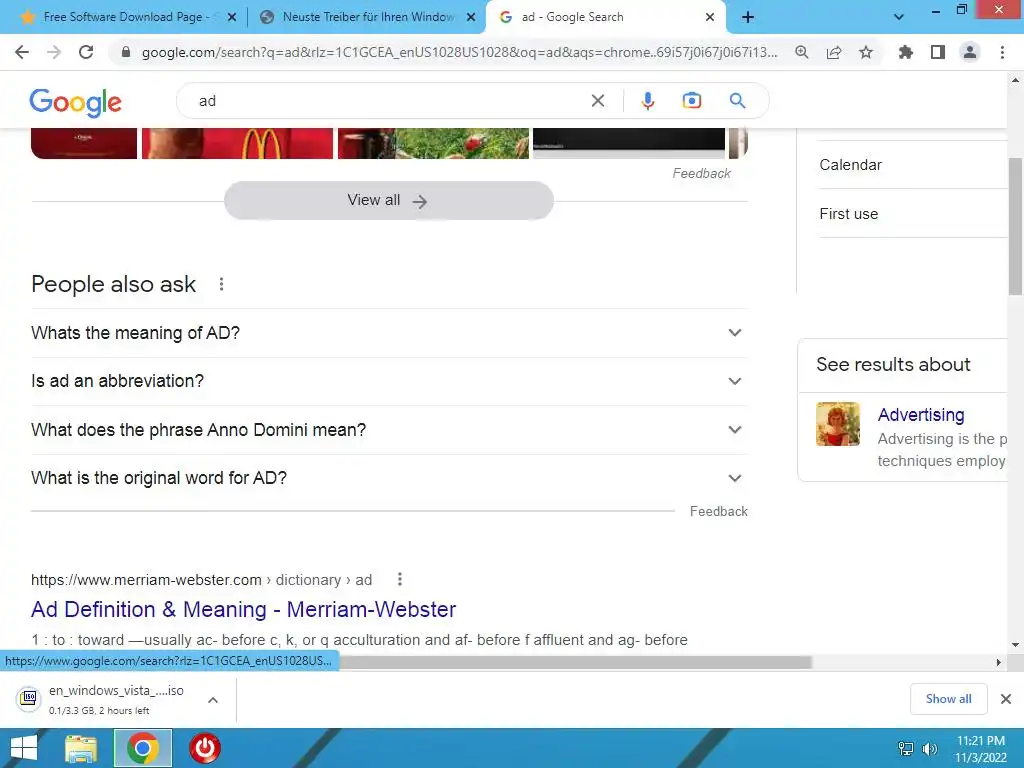Reload the current page
Image resolution: width=1024 pixels, height=768 pixels.
pyautogui.click(x=86, y=52)
